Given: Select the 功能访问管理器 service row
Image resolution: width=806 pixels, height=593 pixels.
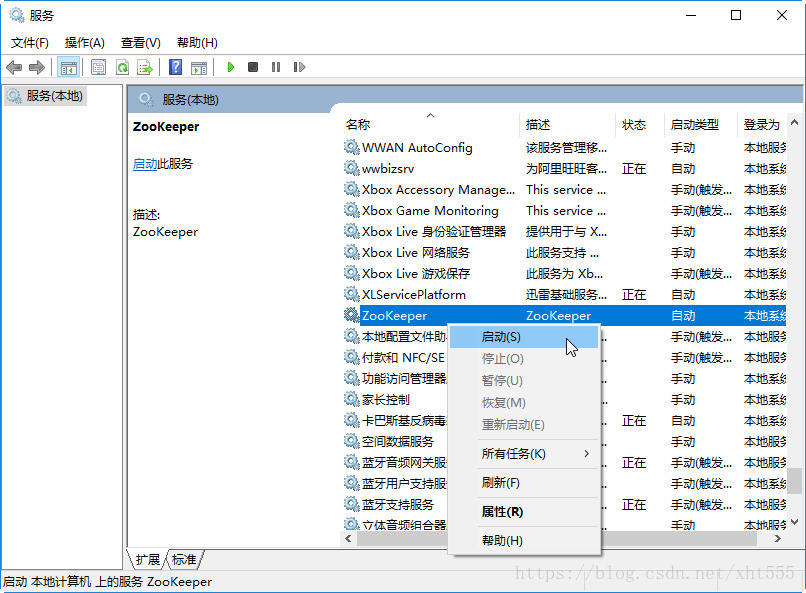Looking at the screenshot, I should click(x=564, y=379).
